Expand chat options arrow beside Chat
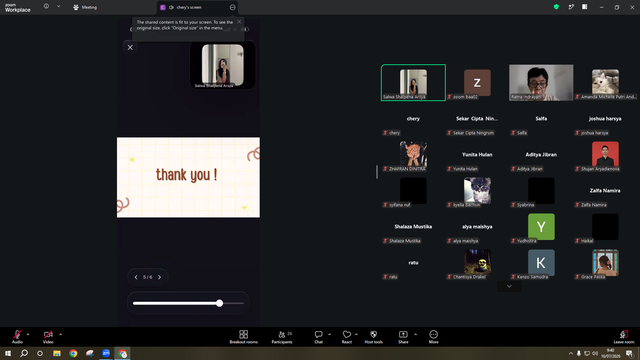The width and height of the screenshot is (640, 360). (329, 334)
